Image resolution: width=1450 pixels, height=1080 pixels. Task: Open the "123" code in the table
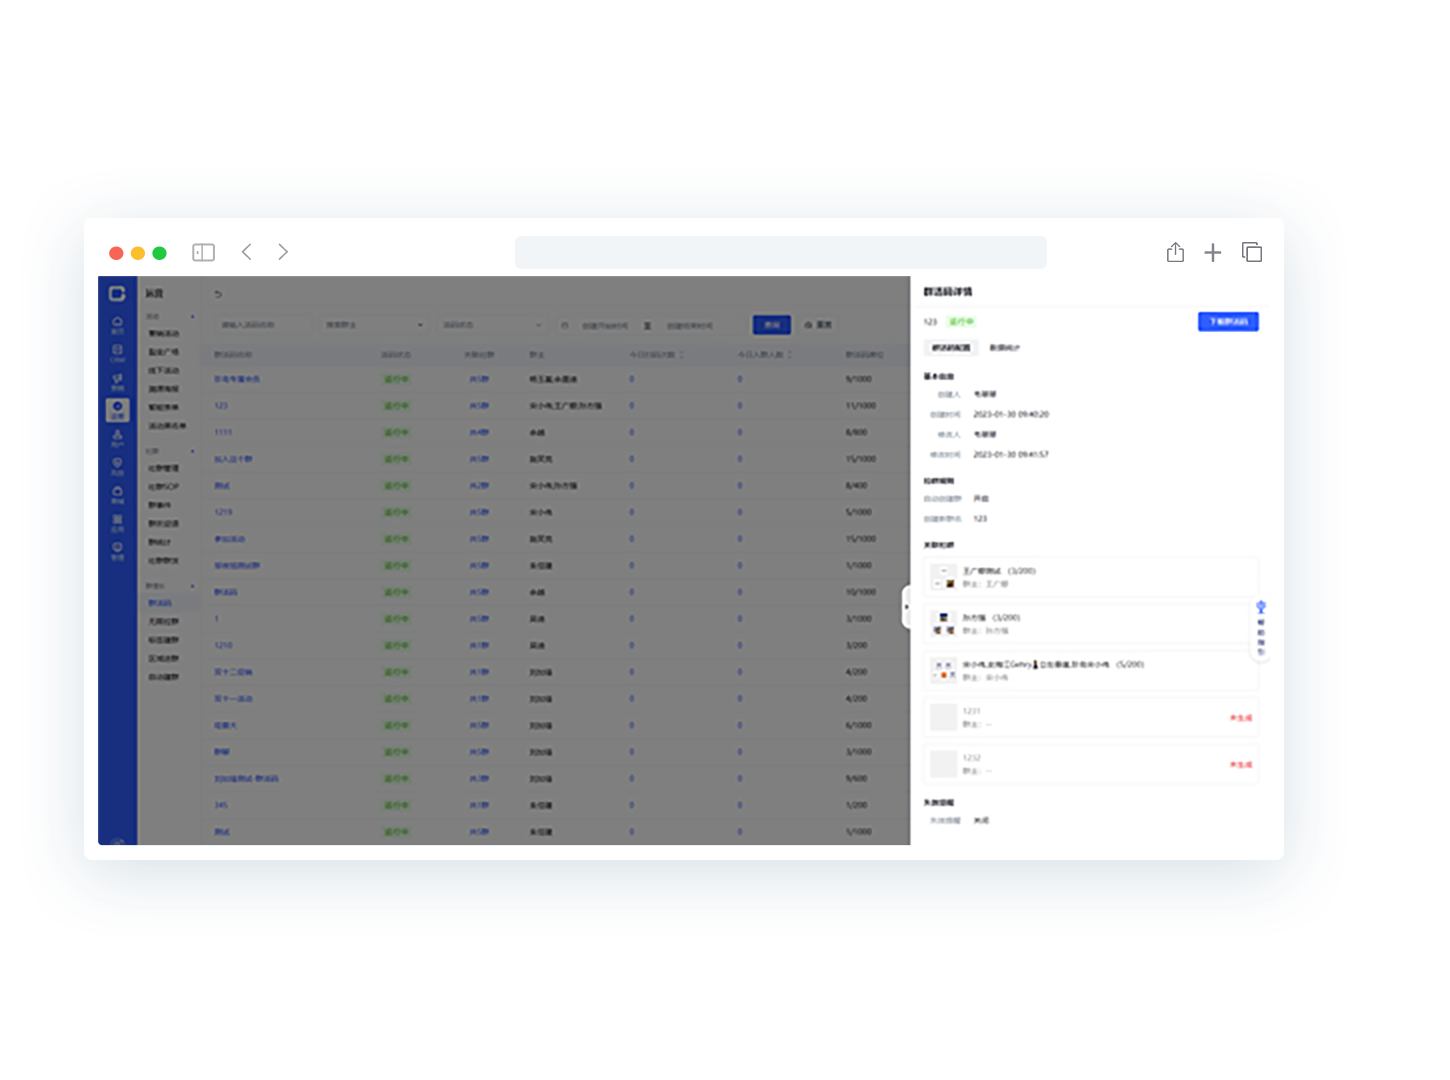[x=221, y=406]
